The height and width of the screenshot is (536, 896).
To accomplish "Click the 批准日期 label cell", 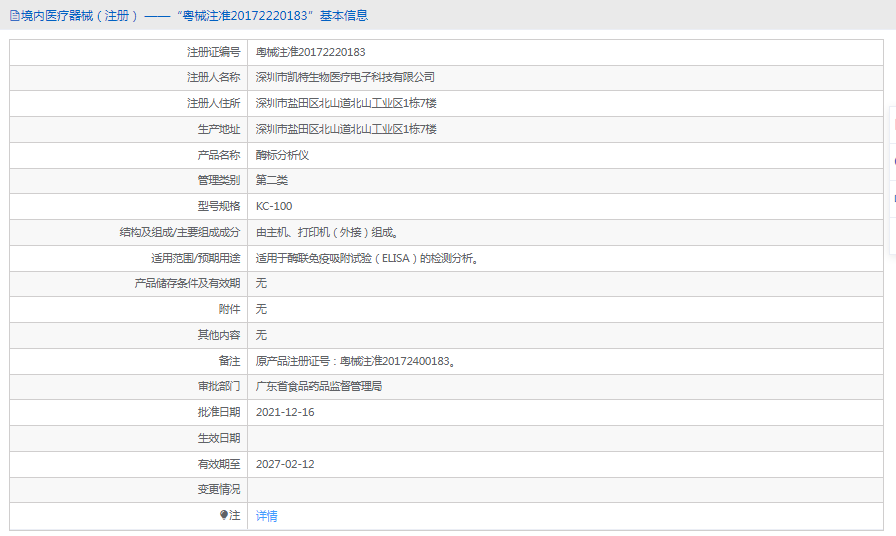I will tap(129, 413).
